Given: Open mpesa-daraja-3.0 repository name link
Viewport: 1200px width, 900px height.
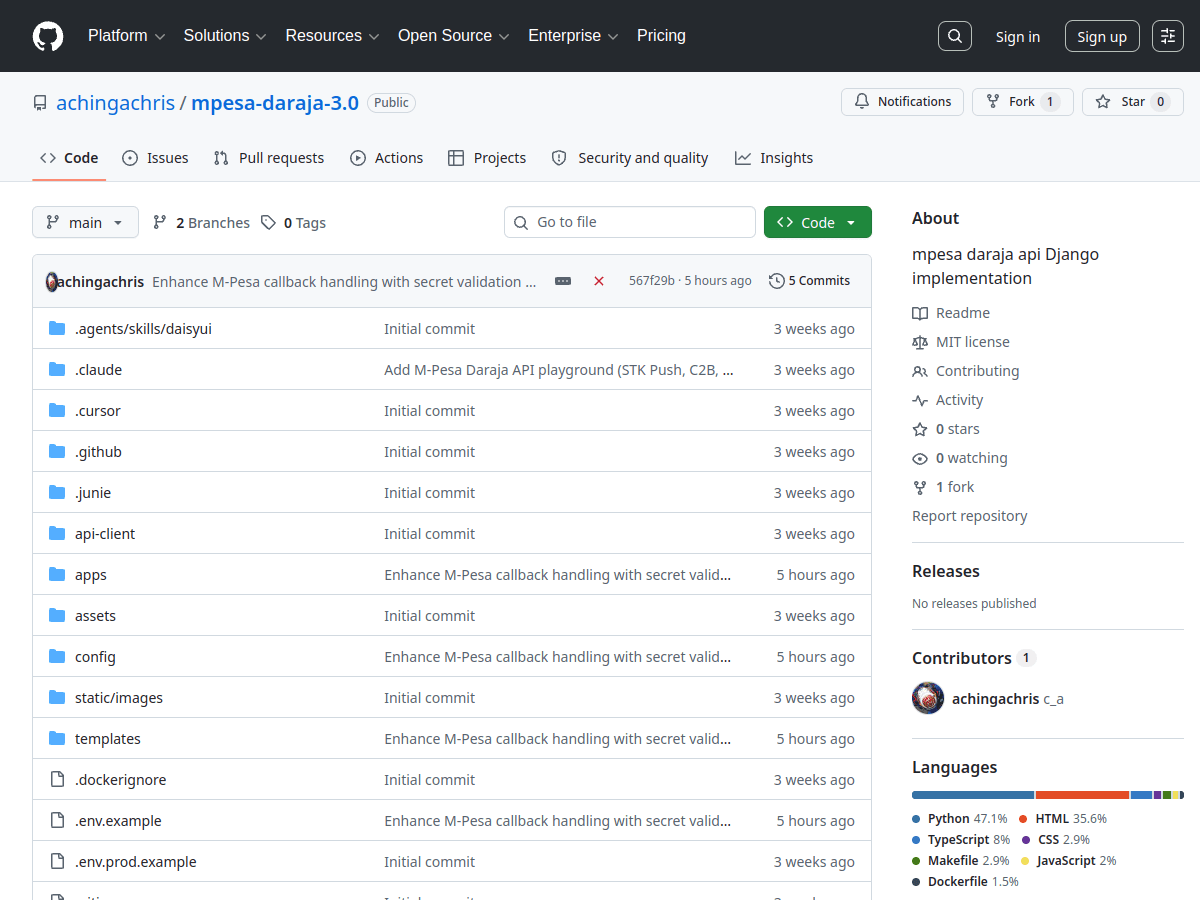Looking at the screenshot, I should (275, 103).
